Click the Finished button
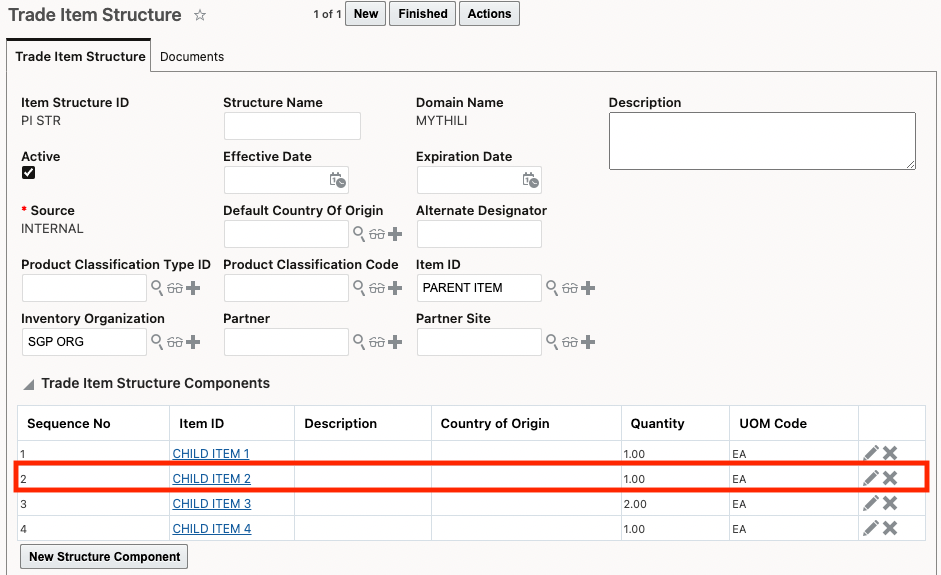The image size is (941, 575). point(422,14)
